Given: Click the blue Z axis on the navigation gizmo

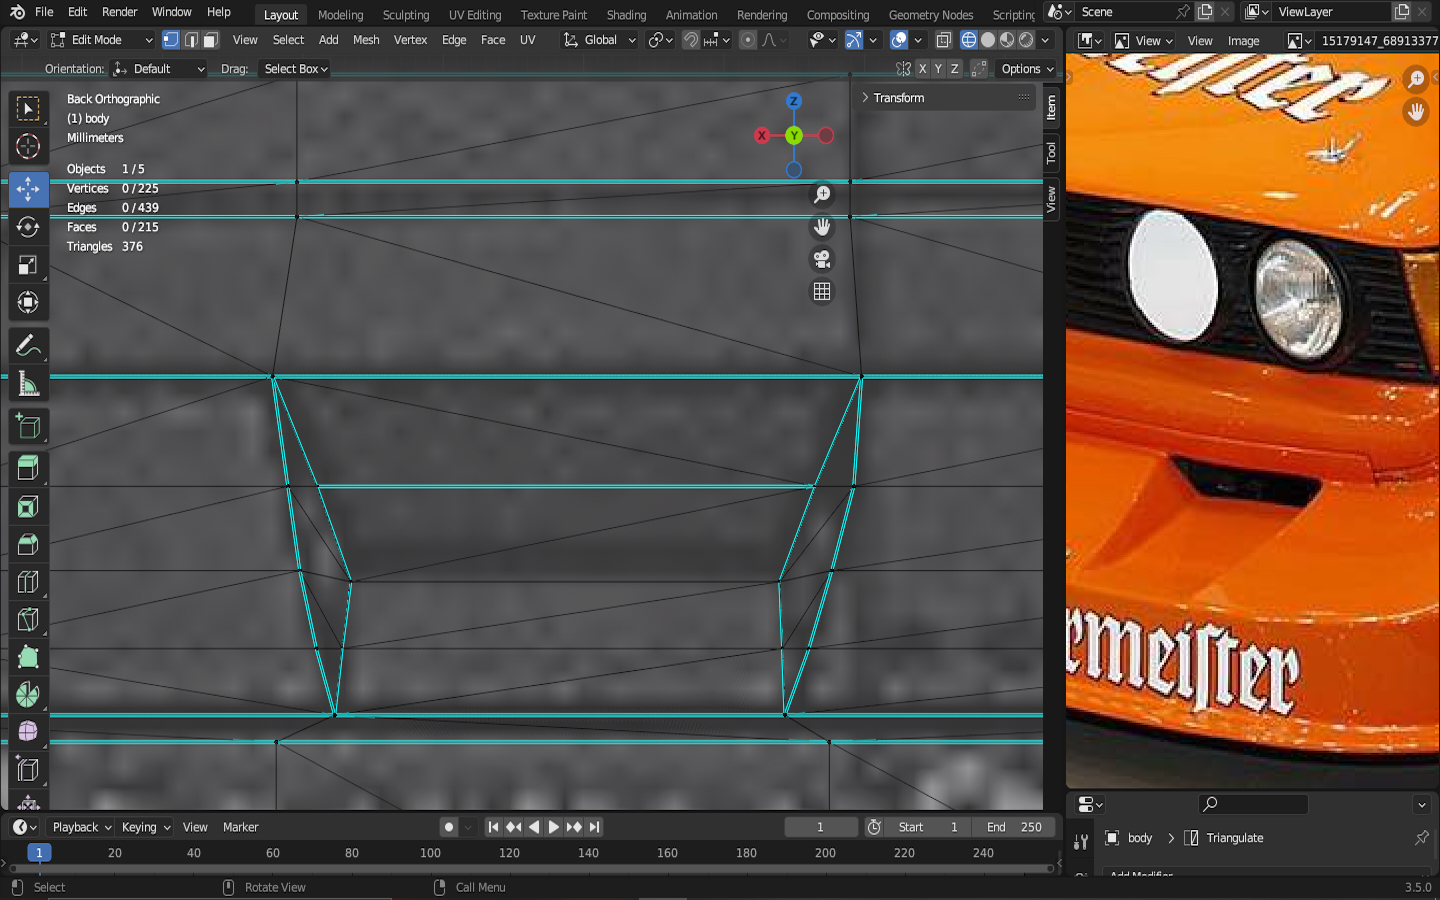Looking at the screenshot, I should pyautogui.click(x=794, y=101).
